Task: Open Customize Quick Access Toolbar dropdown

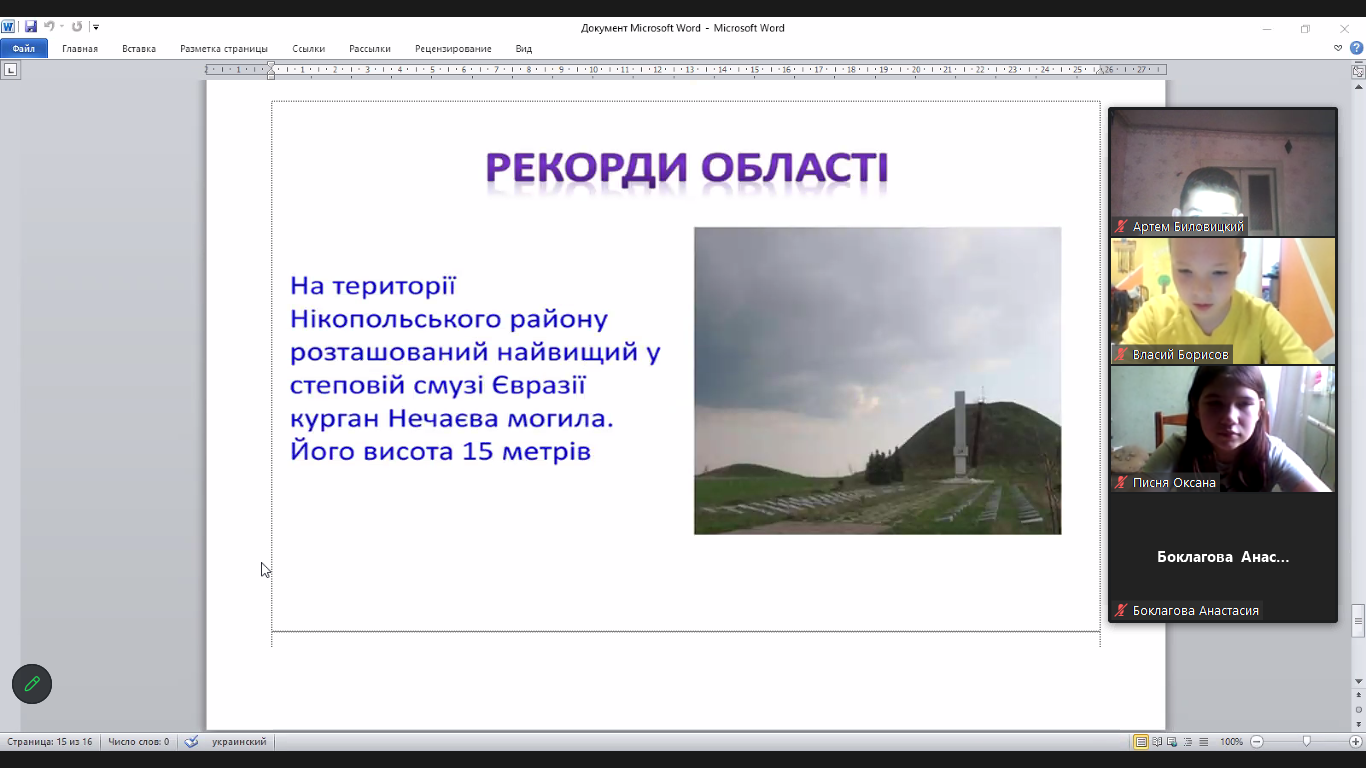Action: tap(96, 27)
